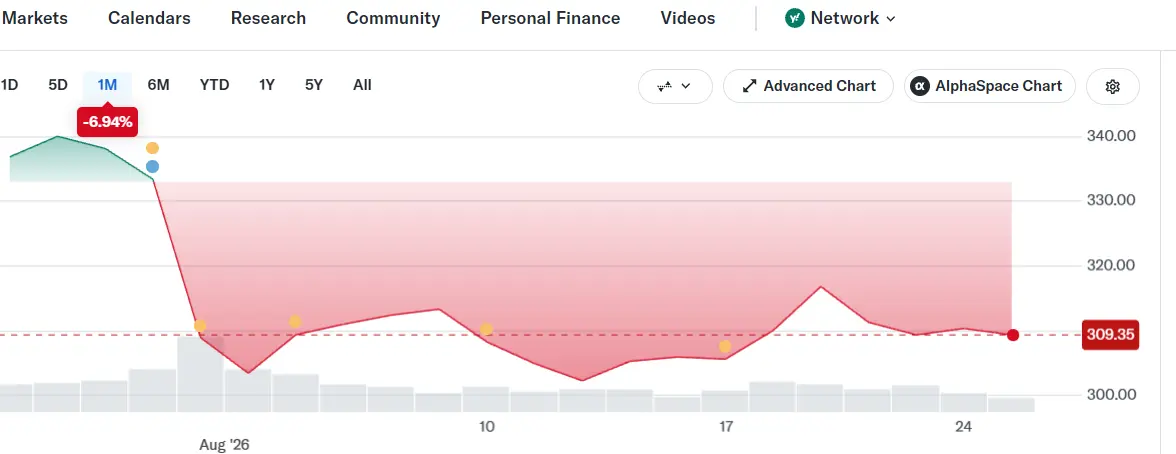Open the chart type dropdown
The image size is (1176, 454).
(x=675, y=86)
